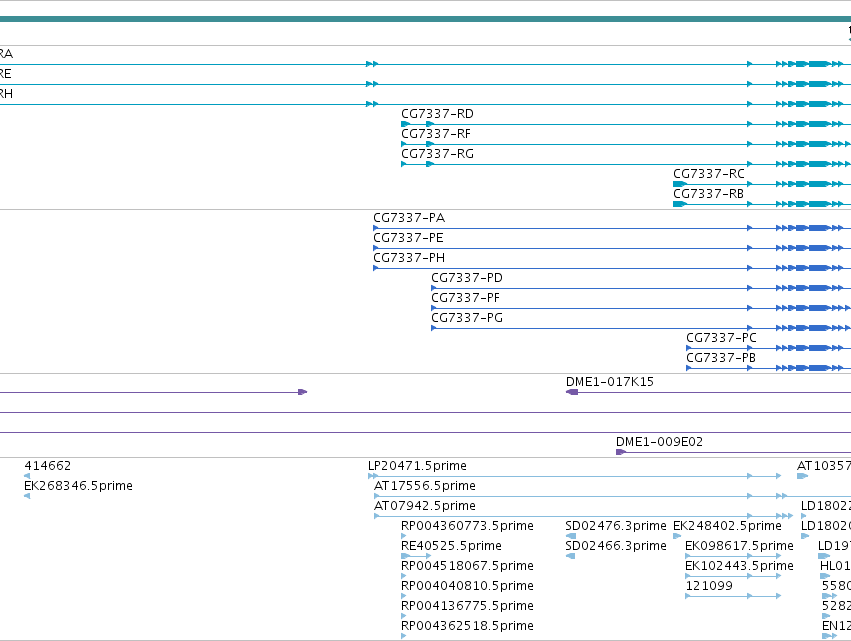The image size is (851, 641).
Task: Open EST AT17556.5prime
Action: click(x=425, y=486)
